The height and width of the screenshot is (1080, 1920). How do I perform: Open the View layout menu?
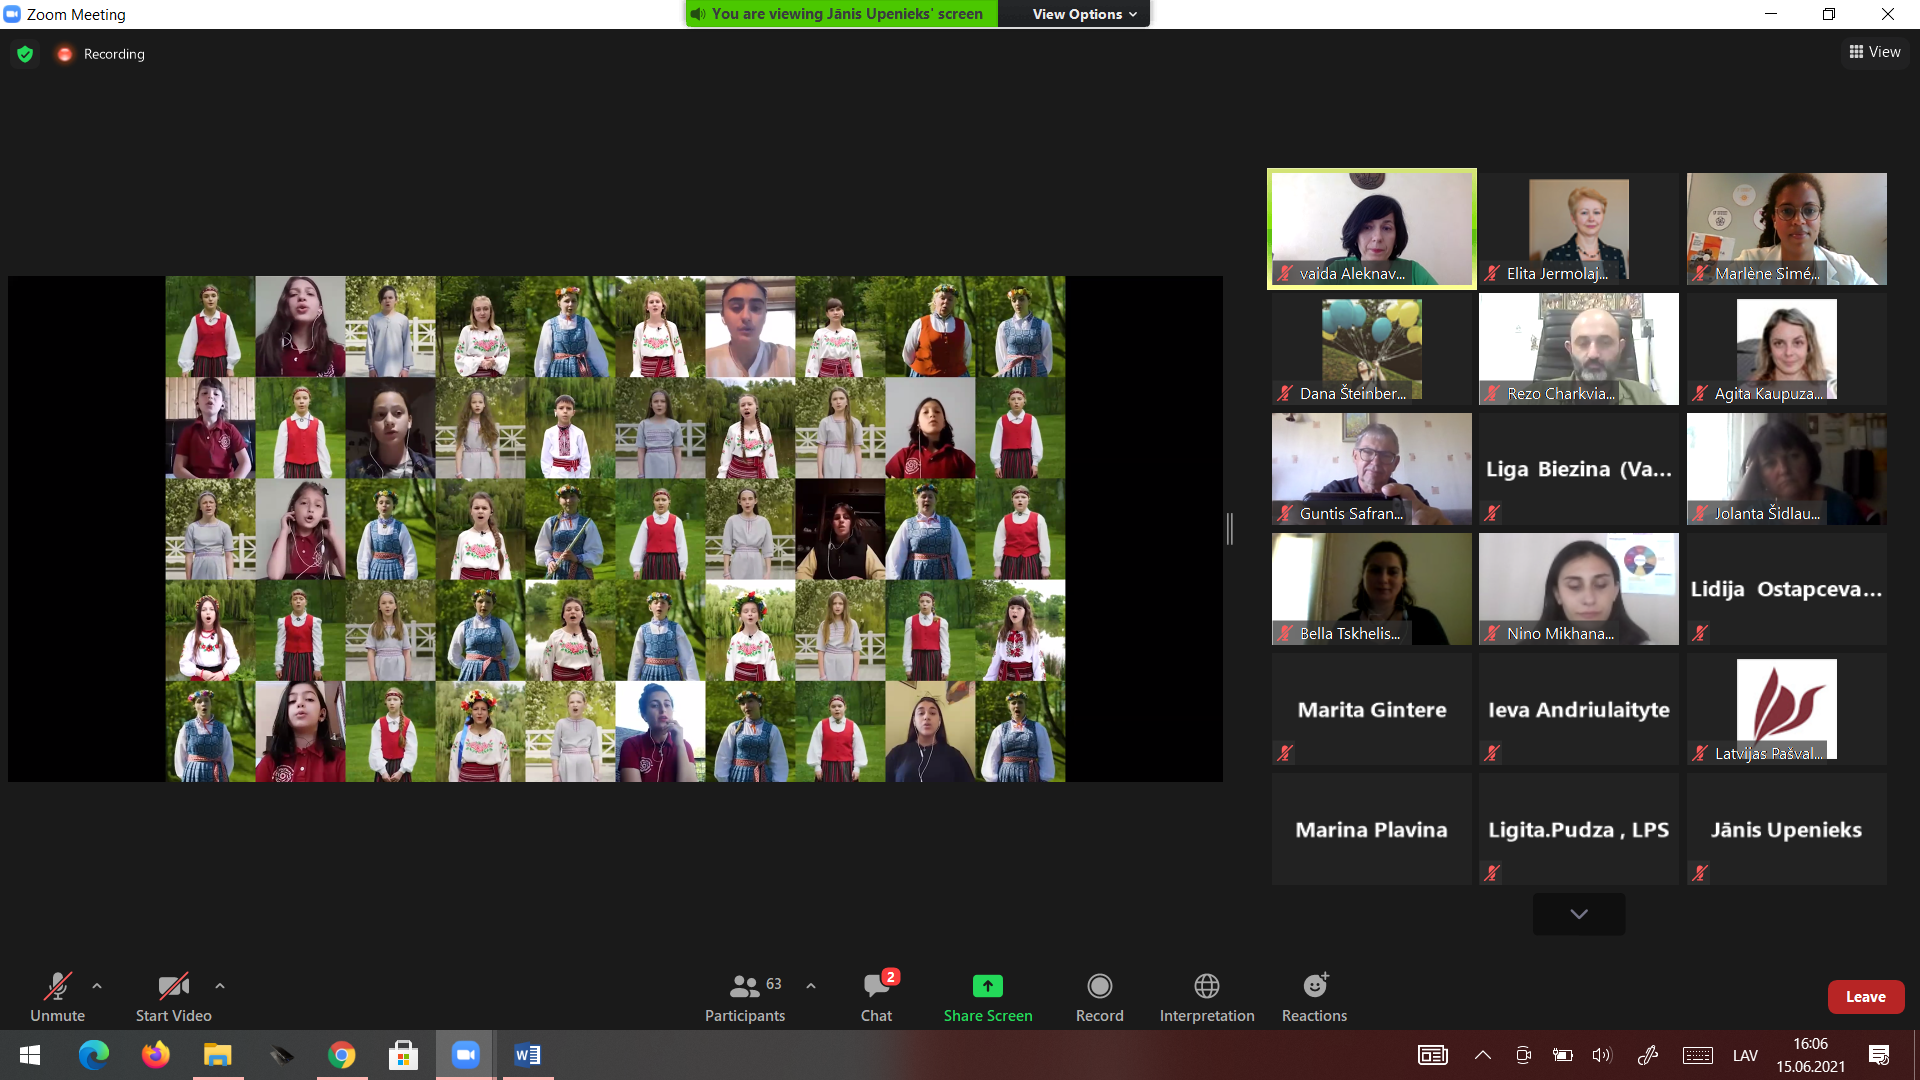tap(1875, 52)
